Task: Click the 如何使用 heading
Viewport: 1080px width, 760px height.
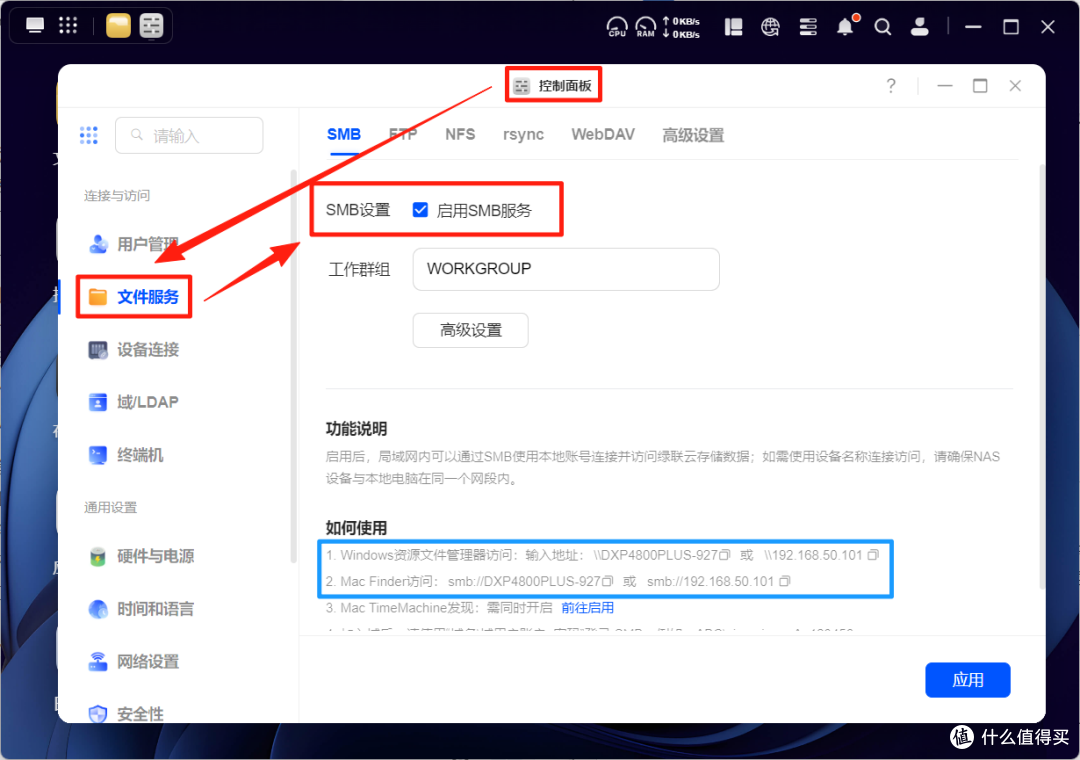Action: pos(356,528)
